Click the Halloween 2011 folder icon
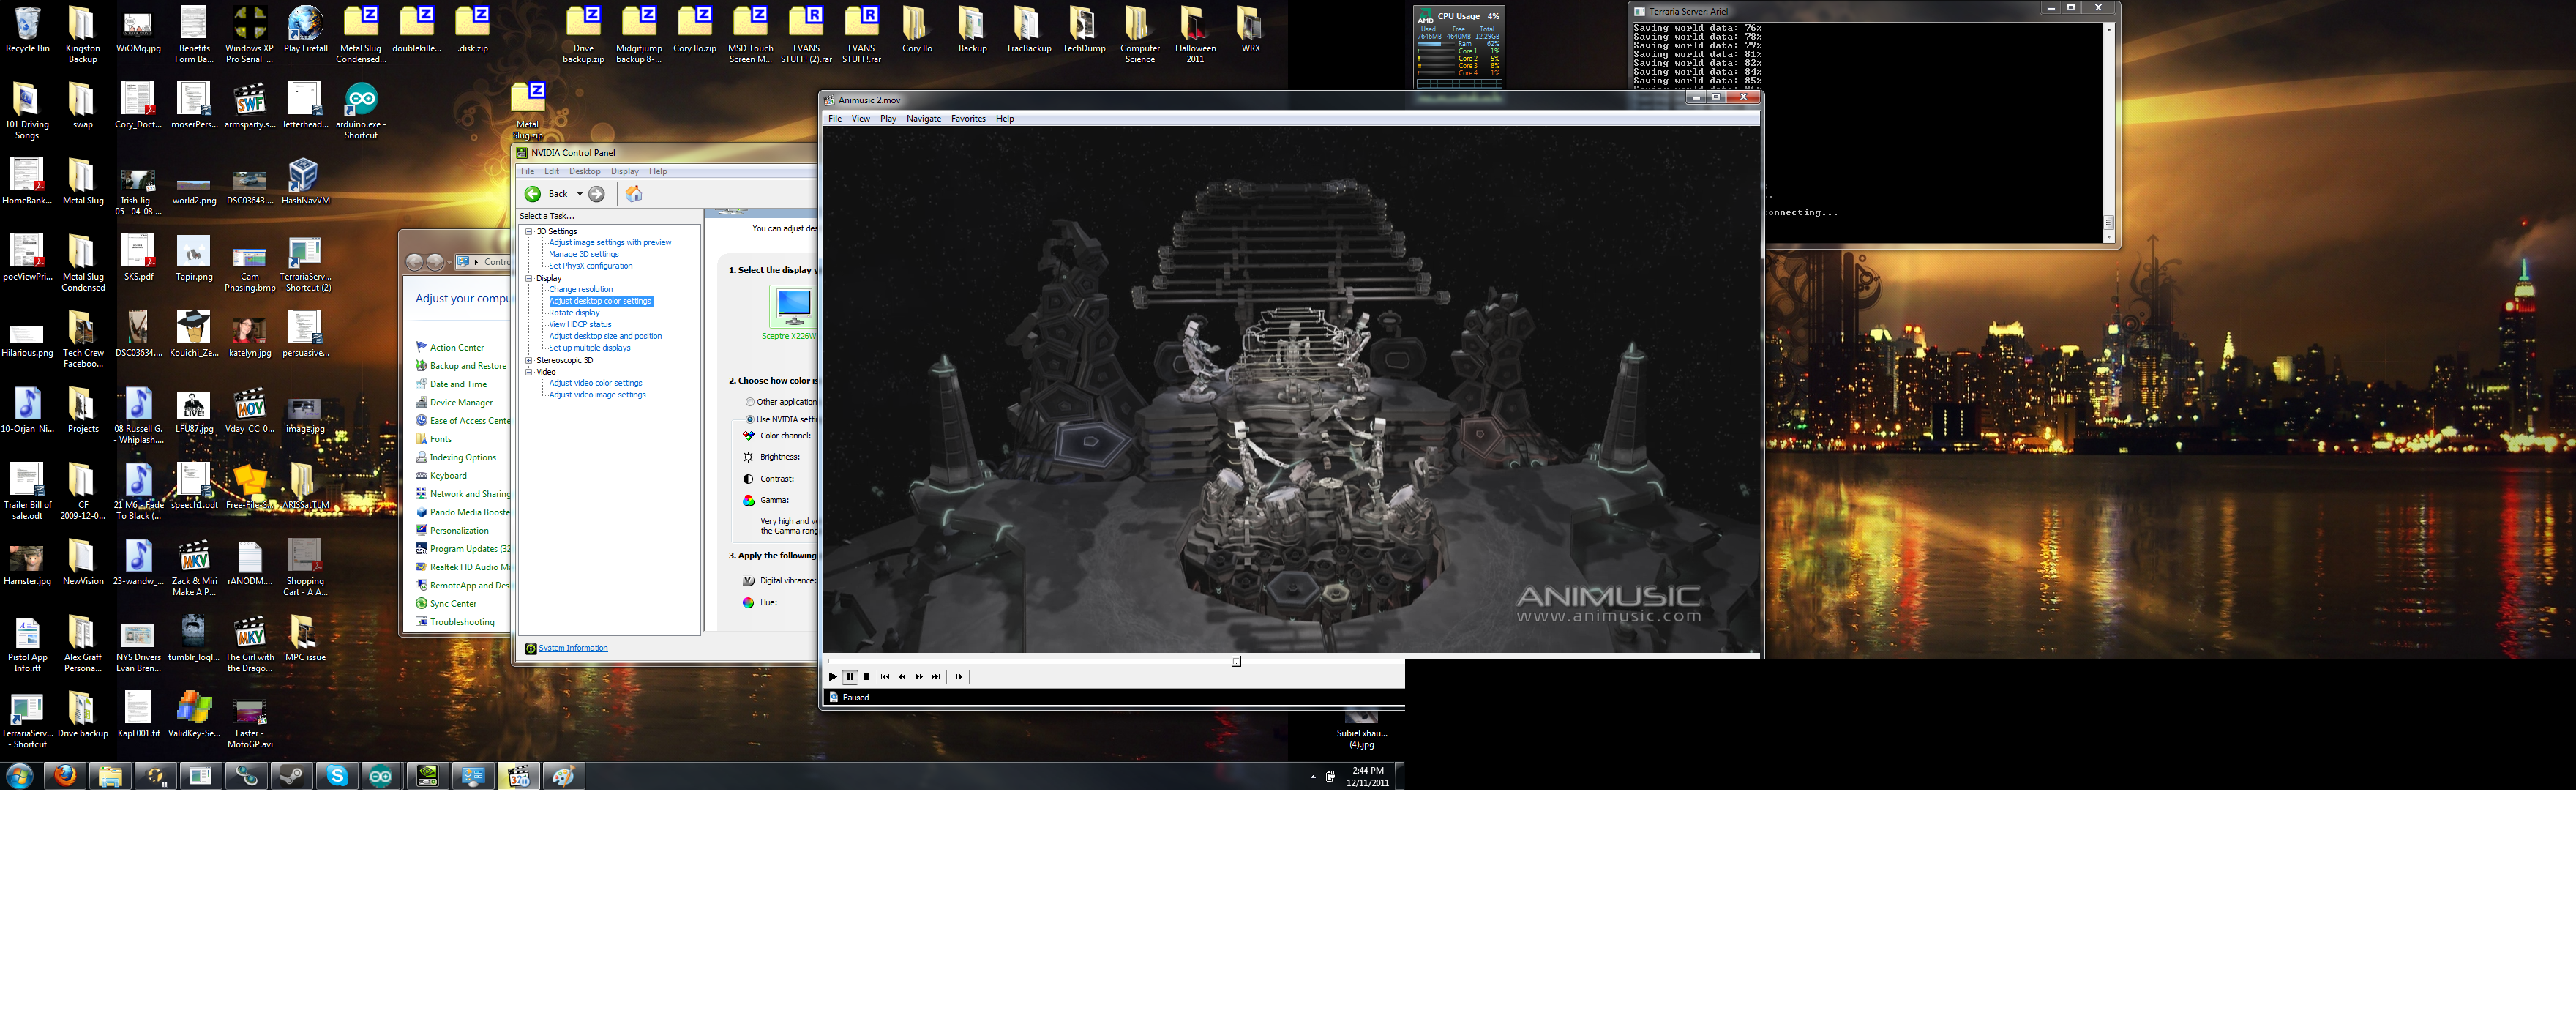Screen dimensions: 2576x1013 coord(1195,35)
